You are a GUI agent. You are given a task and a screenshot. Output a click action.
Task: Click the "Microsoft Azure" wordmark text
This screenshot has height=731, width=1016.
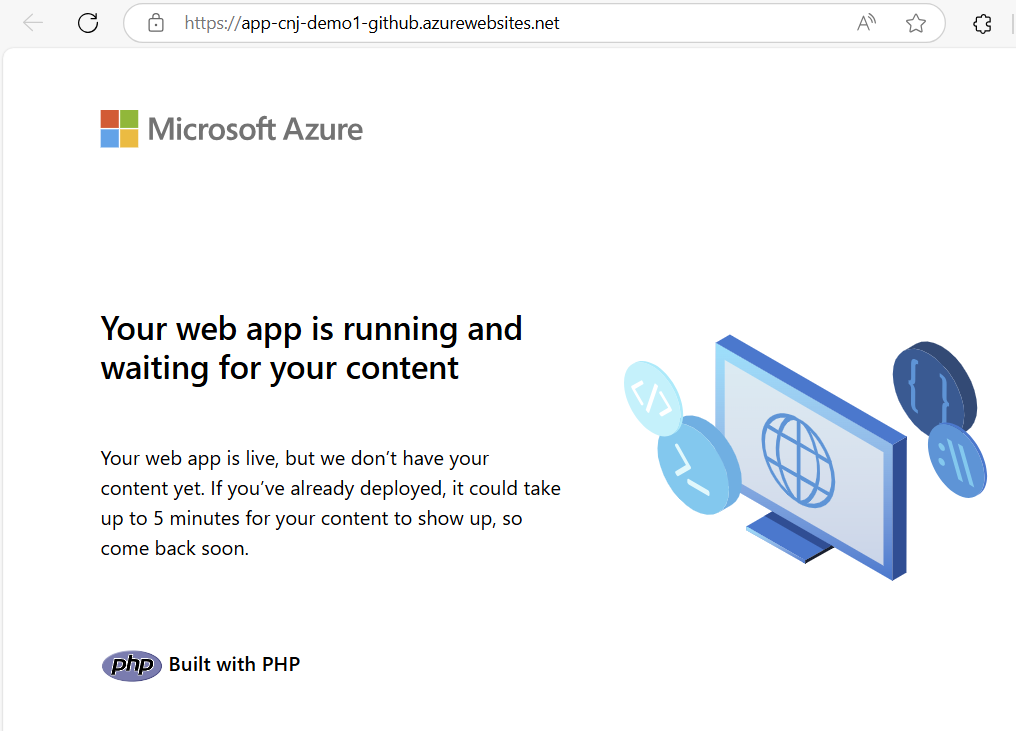click(x=255, y=129)
